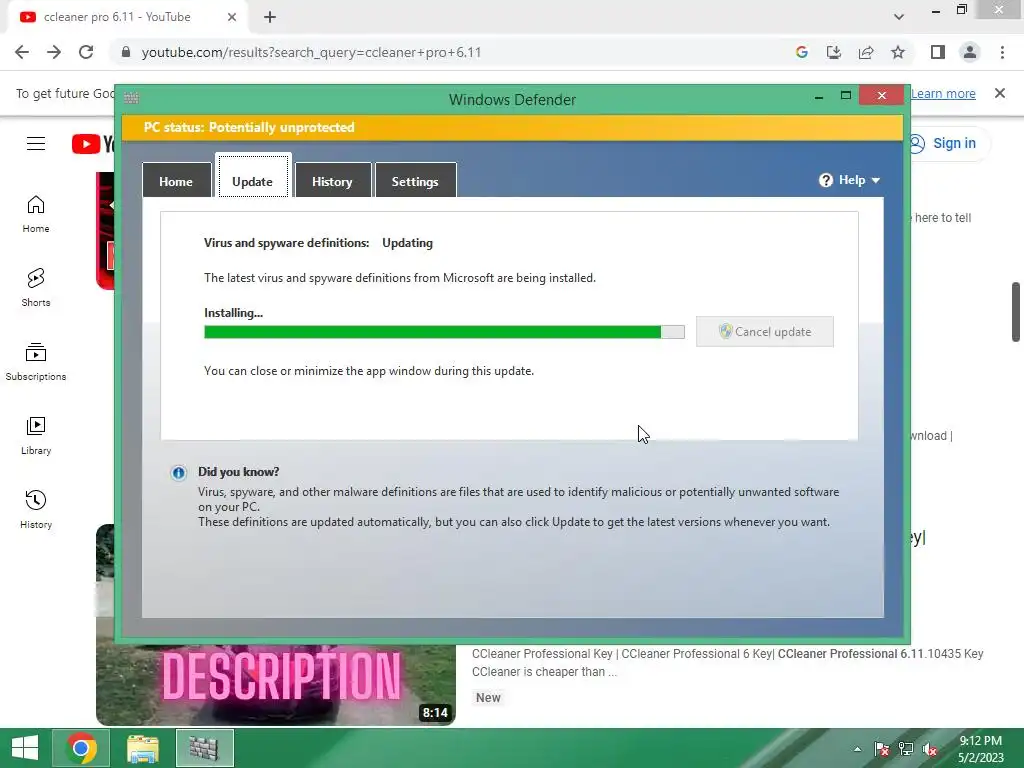Viewport: 1024px width, 768px height.
Task: Click the Google icon in address bar
Action: coord(802,52)
